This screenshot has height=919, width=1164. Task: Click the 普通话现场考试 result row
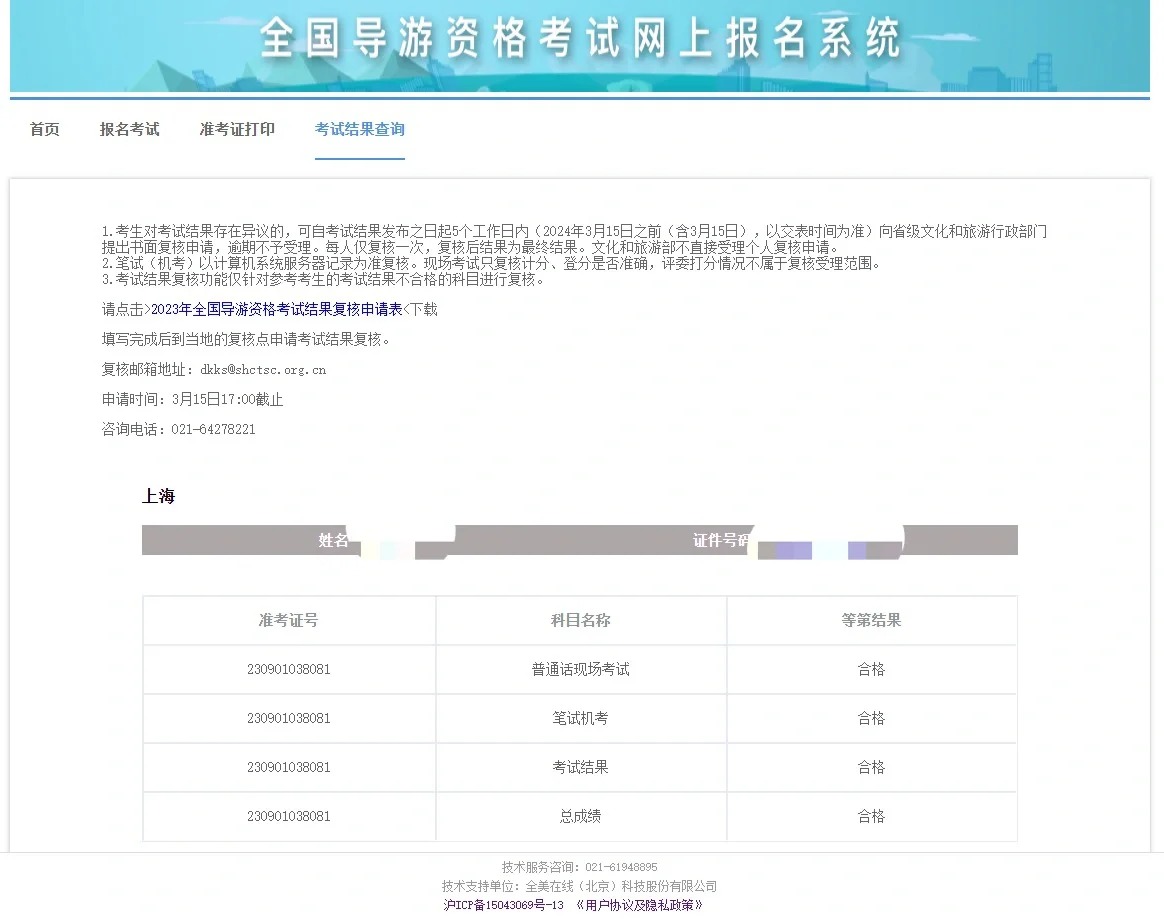click(580, 669)
